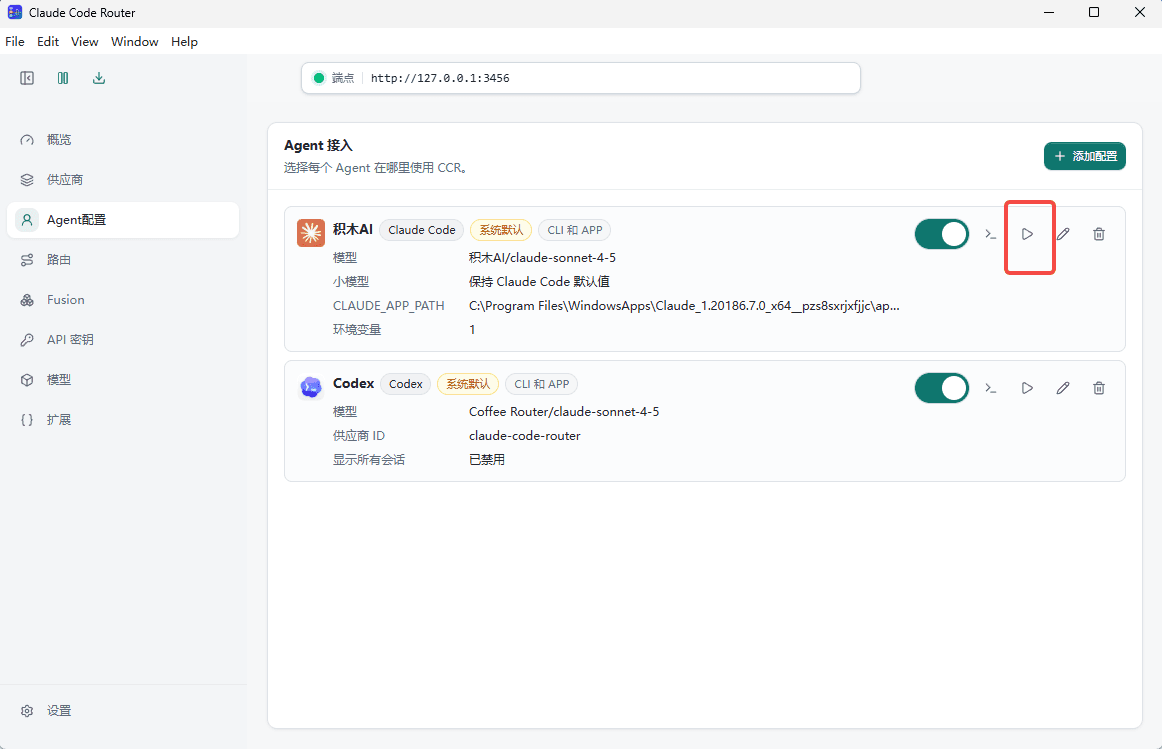Open API 密钥 in the sidebar
Viewport: 1162px width, 749px height.
[123, 339]
